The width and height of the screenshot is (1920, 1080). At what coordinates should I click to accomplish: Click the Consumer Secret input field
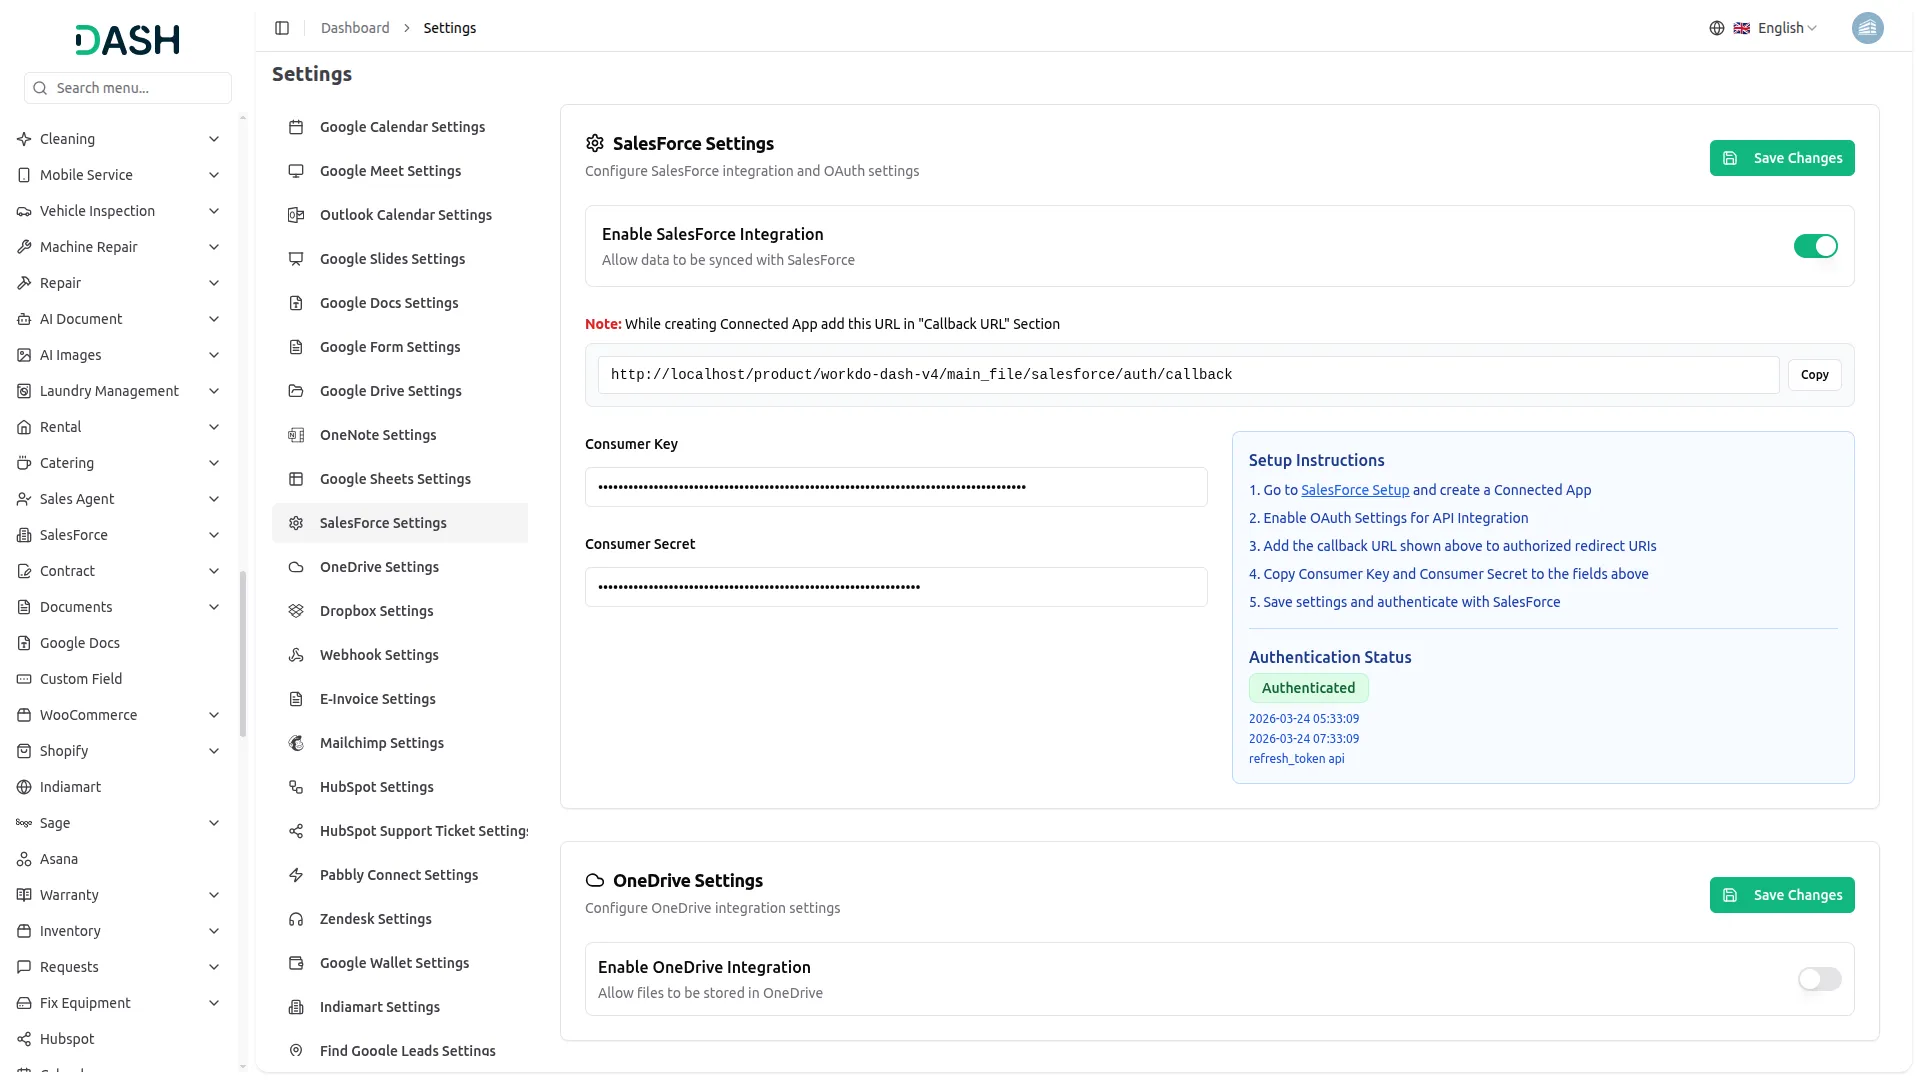pyautogui.click(x=896, y=587)
